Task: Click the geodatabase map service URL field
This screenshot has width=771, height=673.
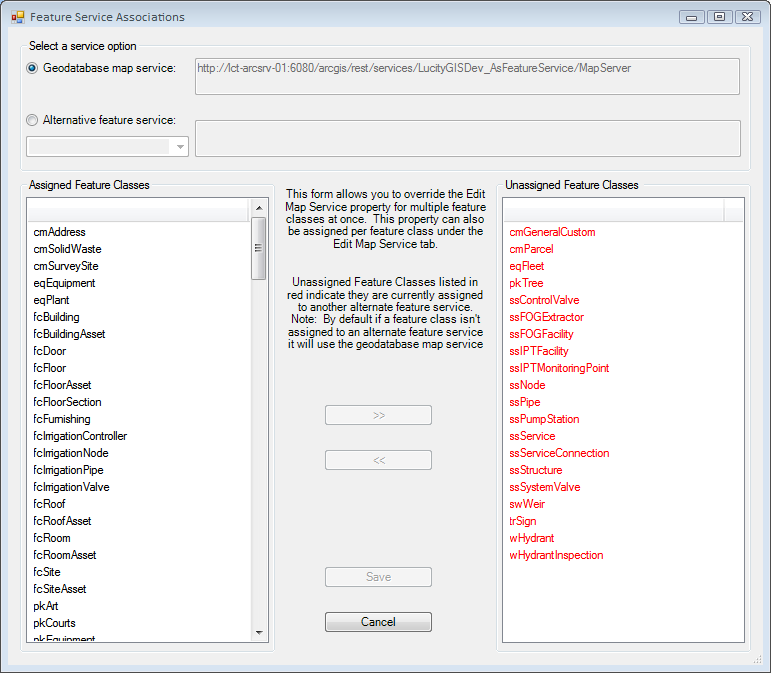Action: (467, 77)
